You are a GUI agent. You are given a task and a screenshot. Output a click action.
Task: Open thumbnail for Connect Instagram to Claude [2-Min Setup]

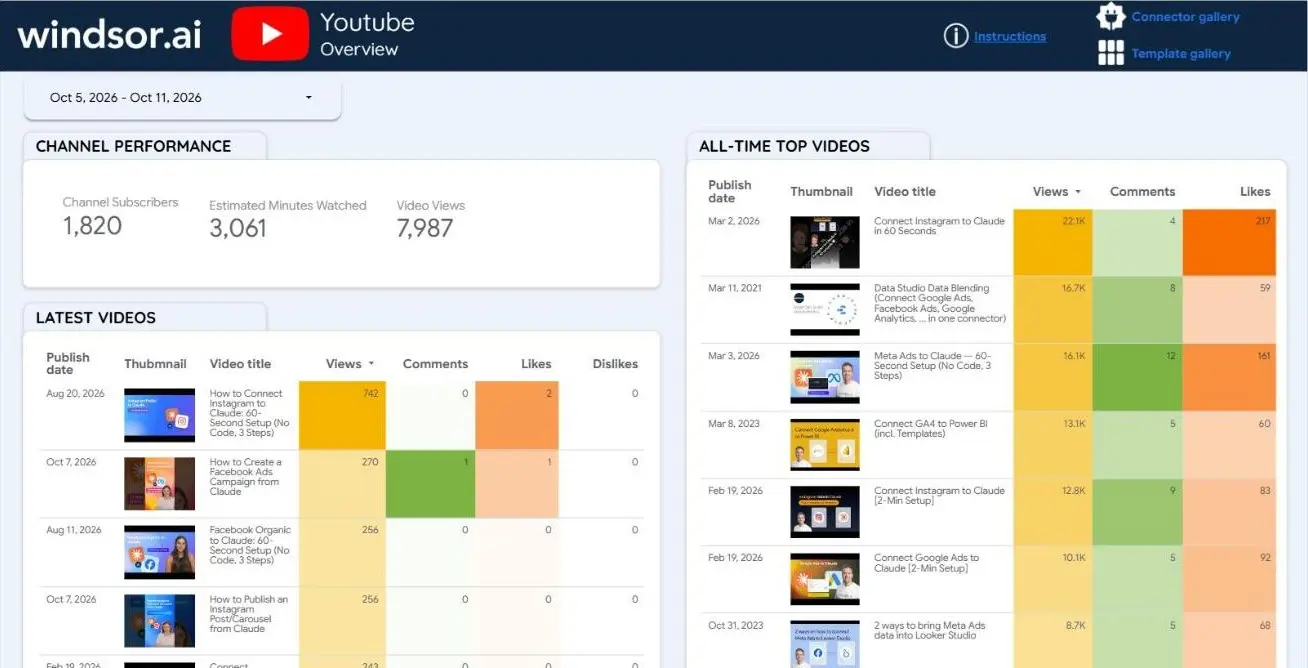[x=825, y=512]
